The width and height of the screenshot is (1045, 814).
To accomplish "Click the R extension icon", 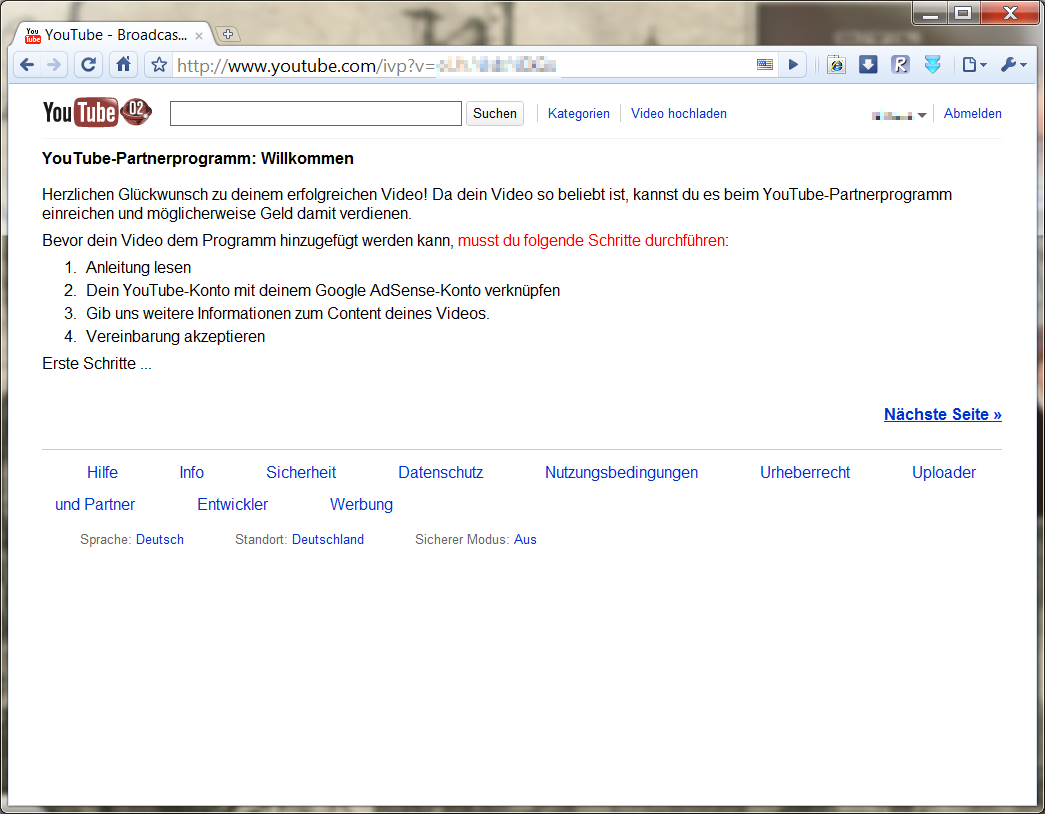I will click(x=900, y=65).
